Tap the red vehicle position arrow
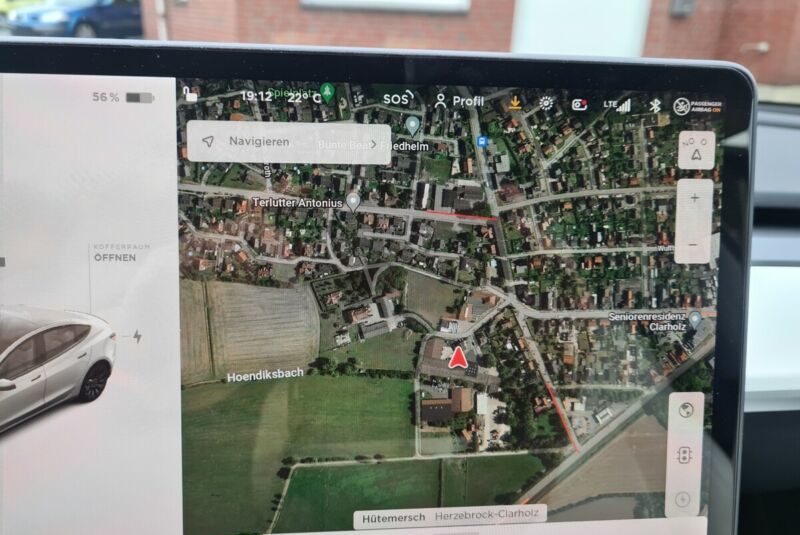This screenshot has width=800, height=535. point(458,357)
